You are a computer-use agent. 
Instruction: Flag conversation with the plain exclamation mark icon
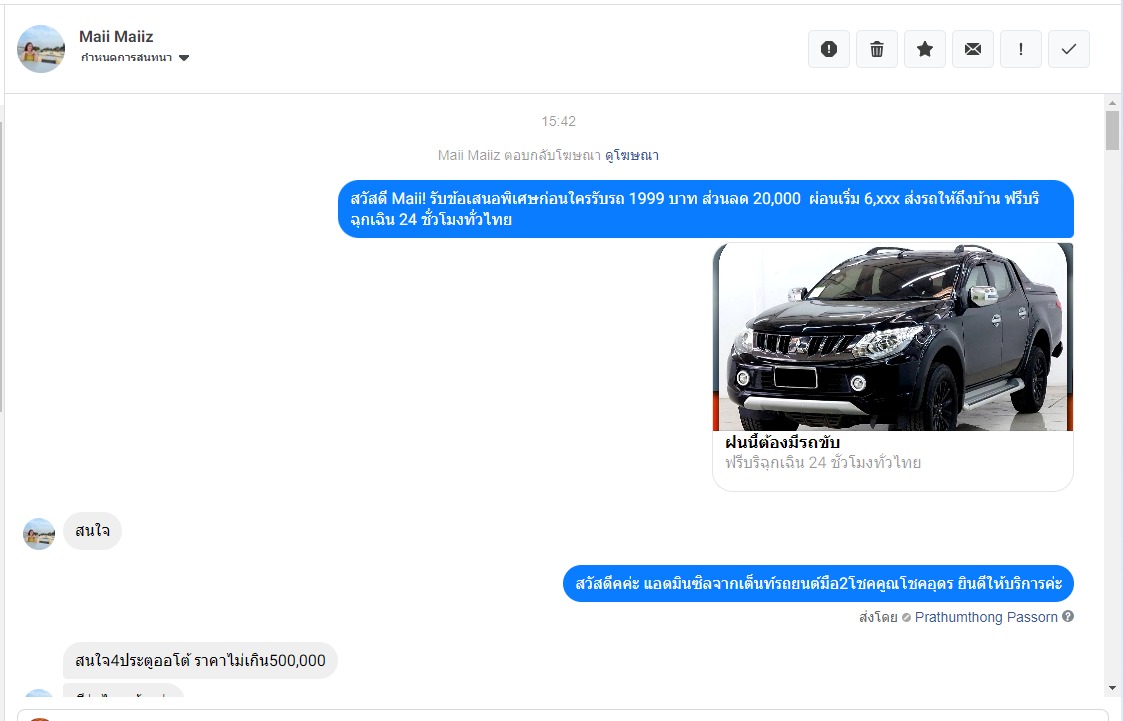pos(1020,49)
